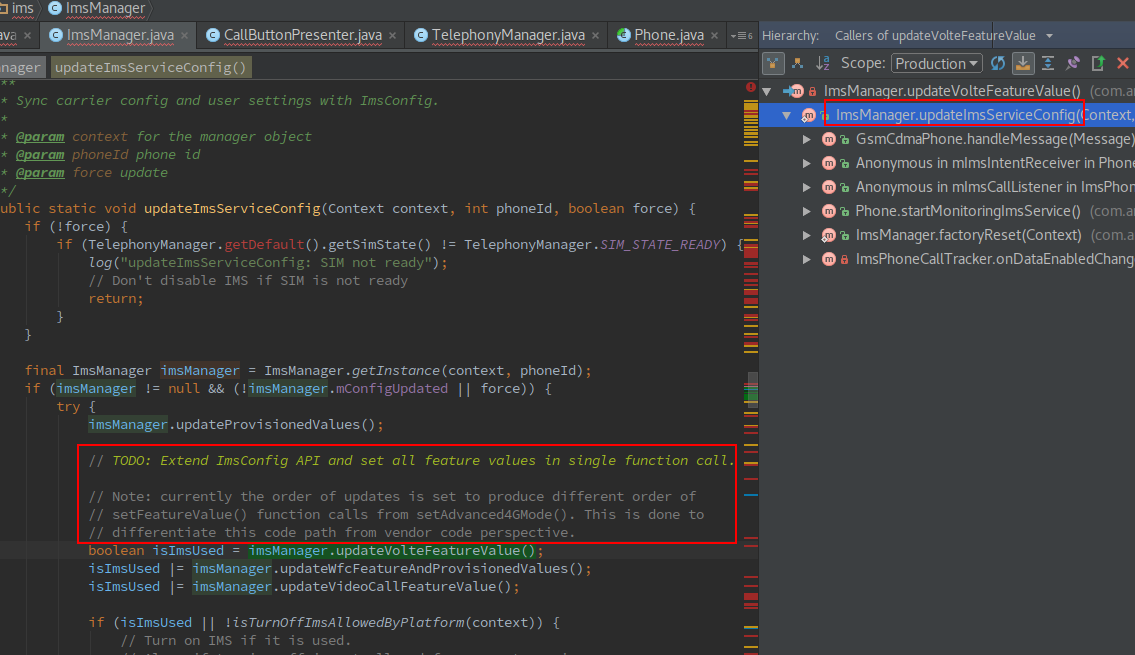1135x655 pixels.
Task: Click red lock icon on ImsPhoneCallTracker row
Action: click(844, 260)
